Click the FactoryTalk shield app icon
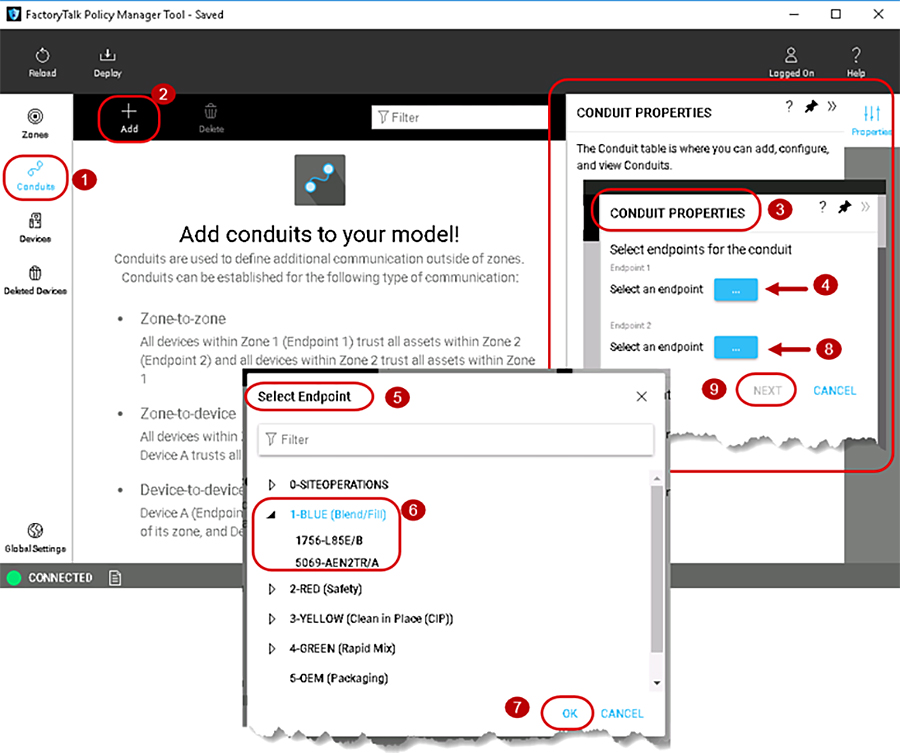This screenshot has width=900, height=753. point(14,14)
